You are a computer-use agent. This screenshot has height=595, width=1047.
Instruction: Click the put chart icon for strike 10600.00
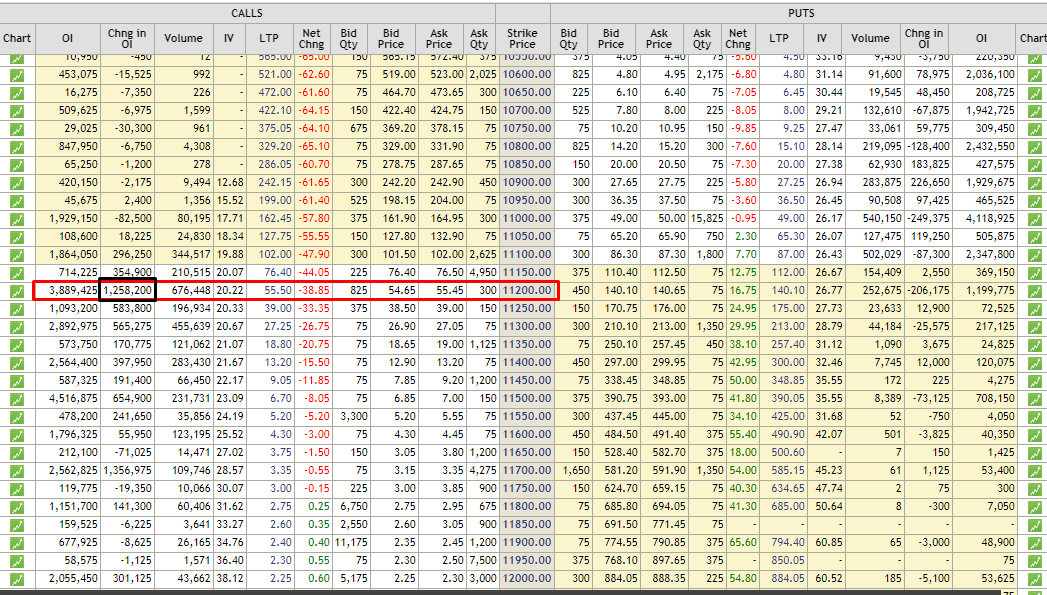click(1034, 74)
